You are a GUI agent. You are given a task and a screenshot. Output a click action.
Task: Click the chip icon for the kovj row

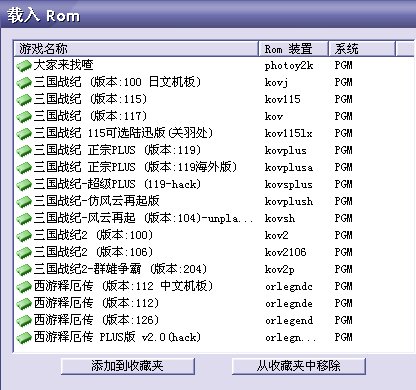click(24, 83)
